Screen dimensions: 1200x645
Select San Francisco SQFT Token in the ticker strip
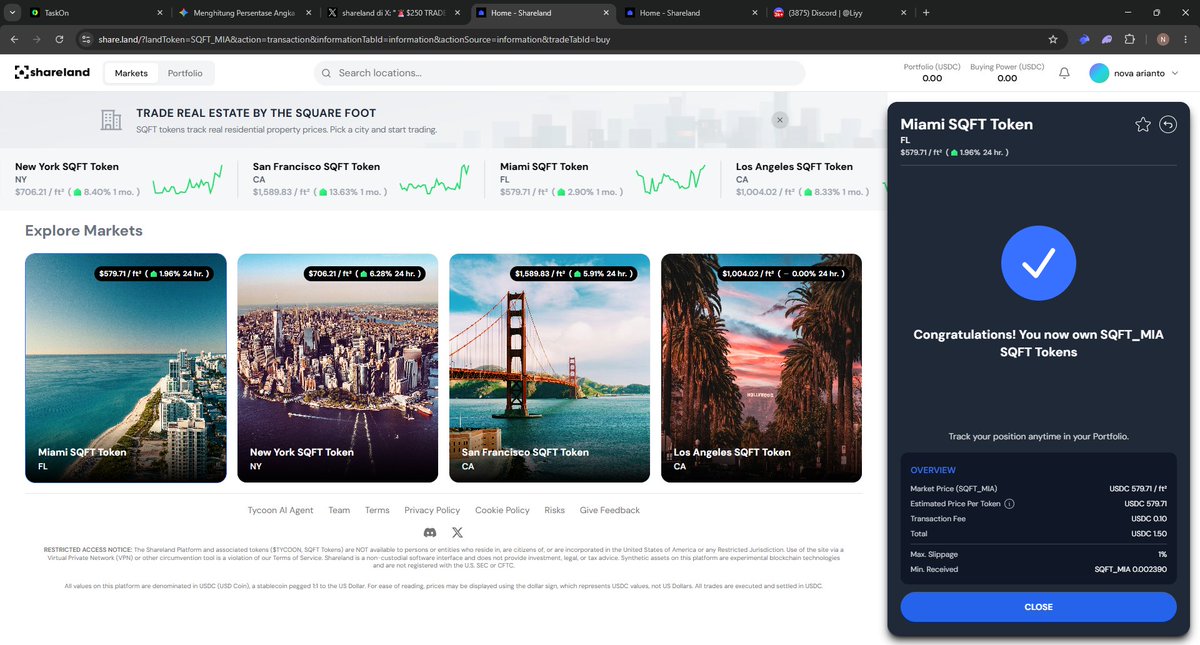point(361,179)
